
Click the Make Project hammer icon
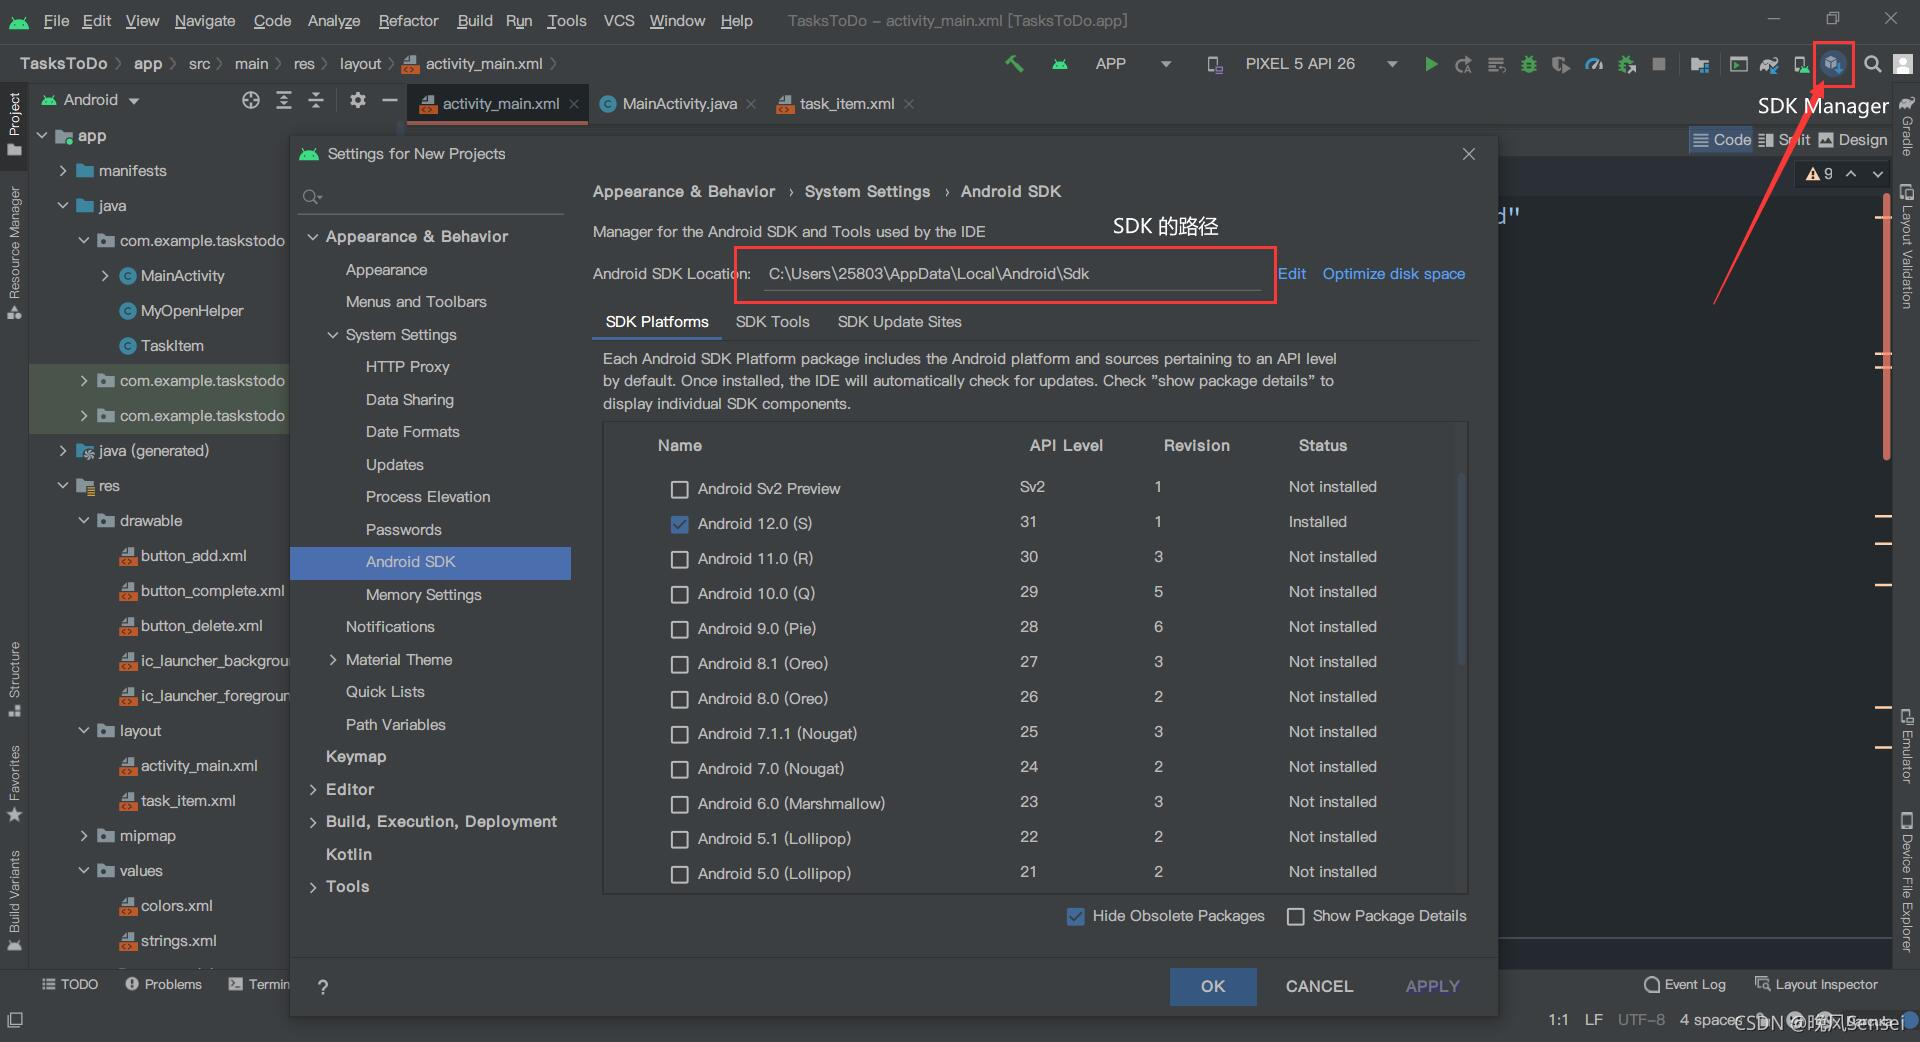(1014, 64)
